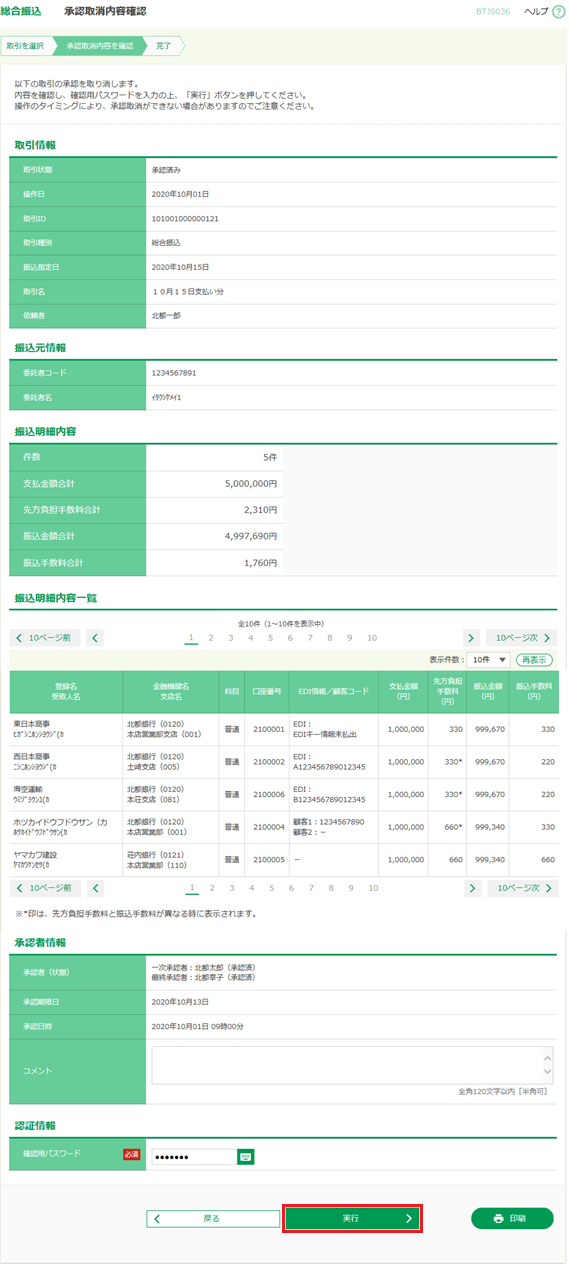
Task: Click the 口座番号 column header
Action: click(x=266, y=691)
